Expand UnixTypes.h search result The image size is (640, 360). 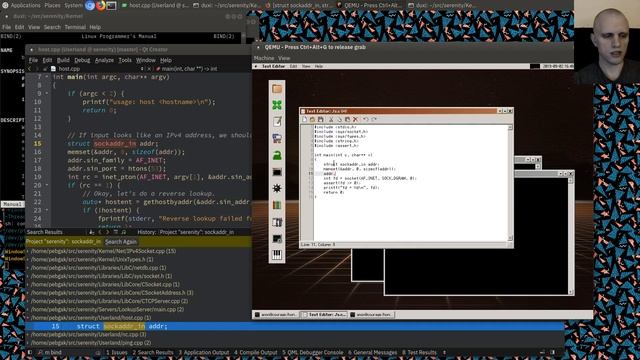28,259
